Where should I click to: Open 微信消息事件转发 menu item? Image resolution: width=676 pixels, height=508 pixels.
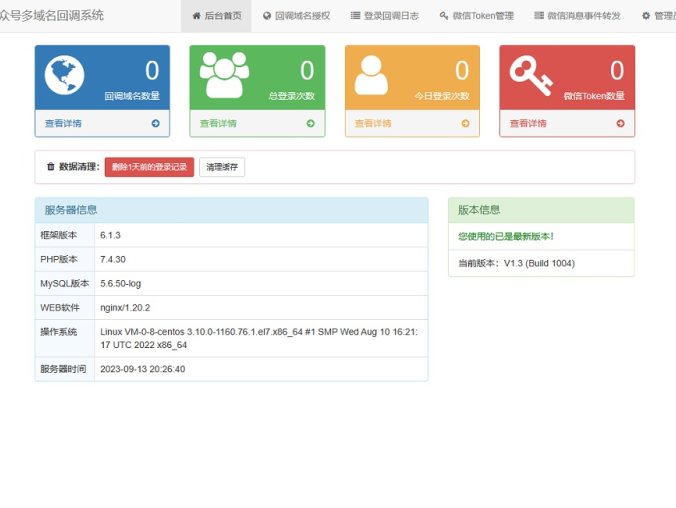click(x=577, y=16)
